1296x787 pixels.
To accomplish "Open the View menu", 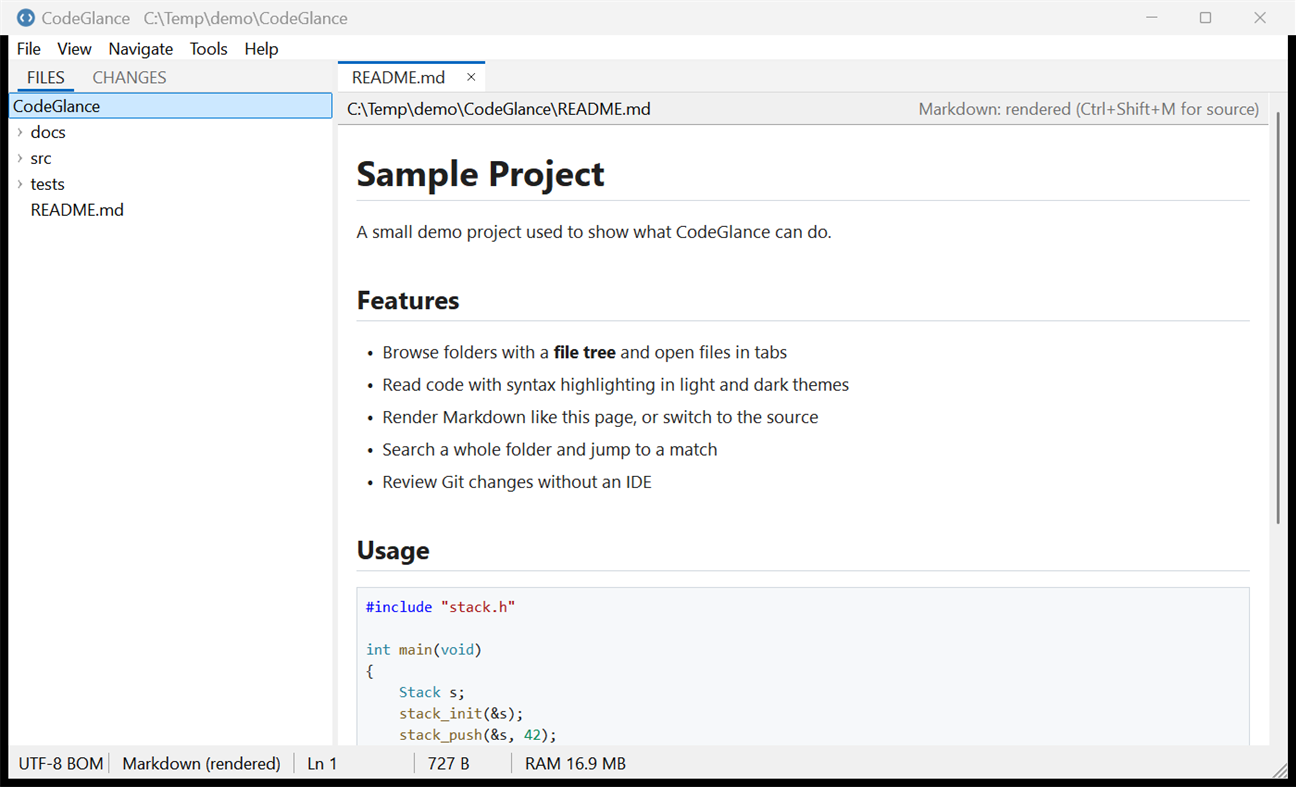I will tap(74, 49).
